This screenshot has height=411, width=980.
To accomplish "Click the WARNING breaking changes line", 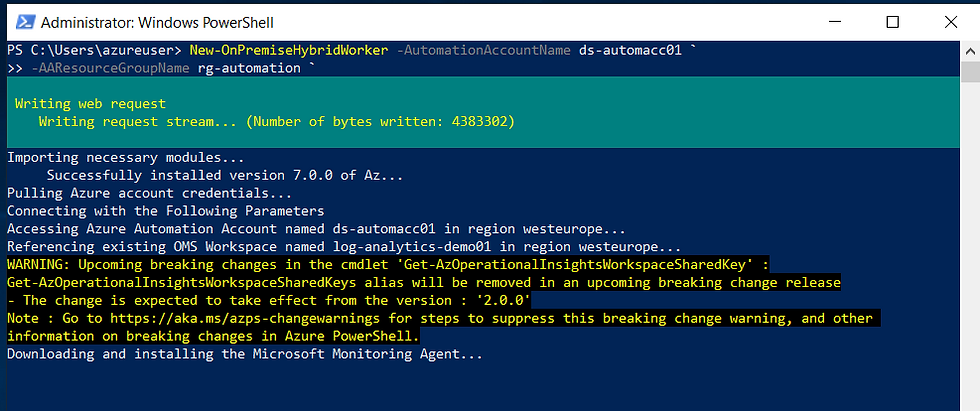I will 388,265.
